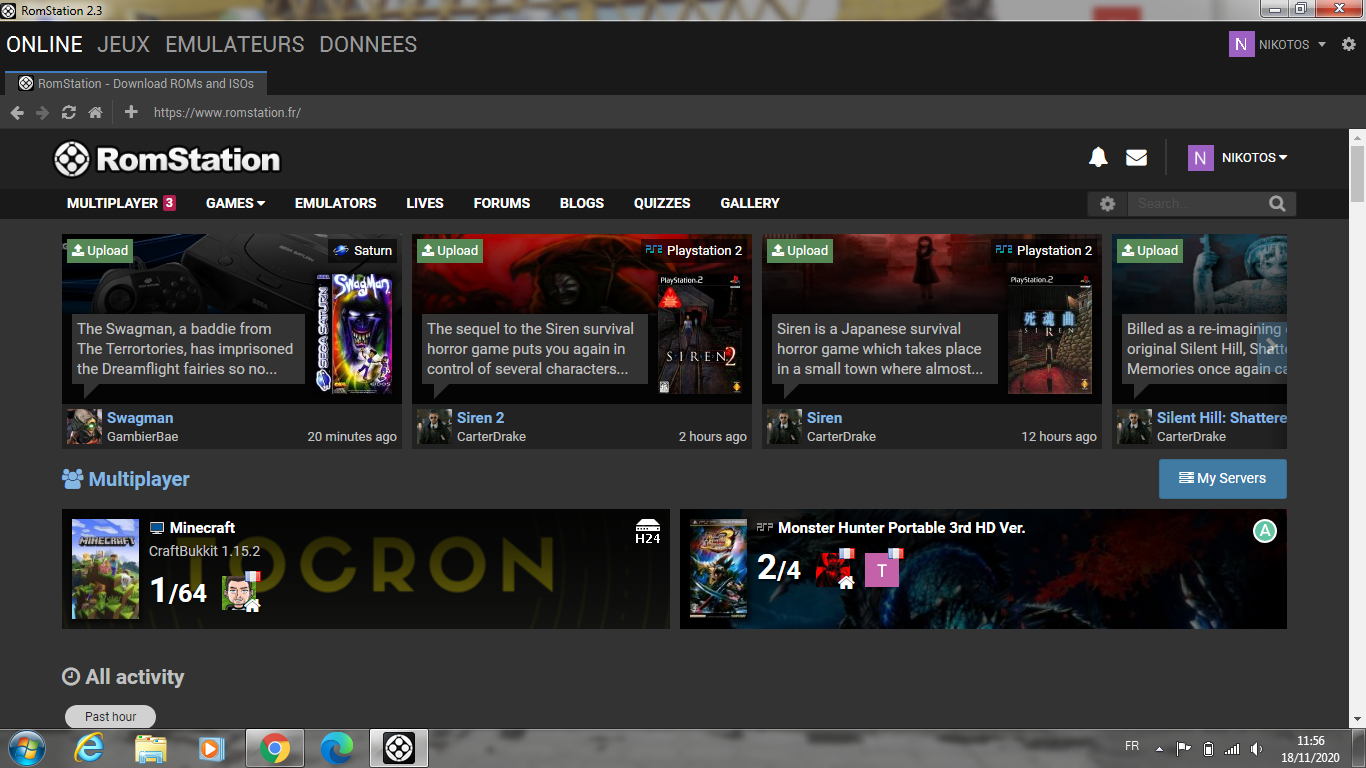Open notifications bell icon

coord(1098,157)
